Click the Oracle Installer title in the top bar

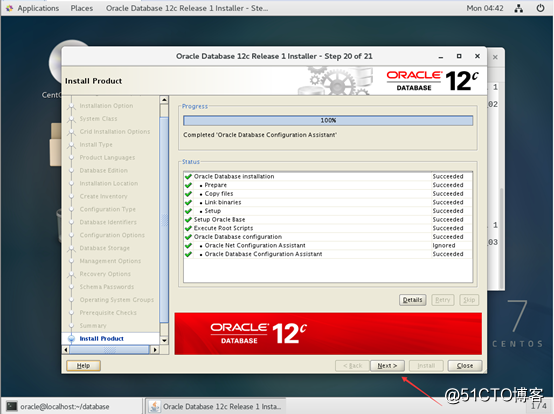click(x=187, y=8)
